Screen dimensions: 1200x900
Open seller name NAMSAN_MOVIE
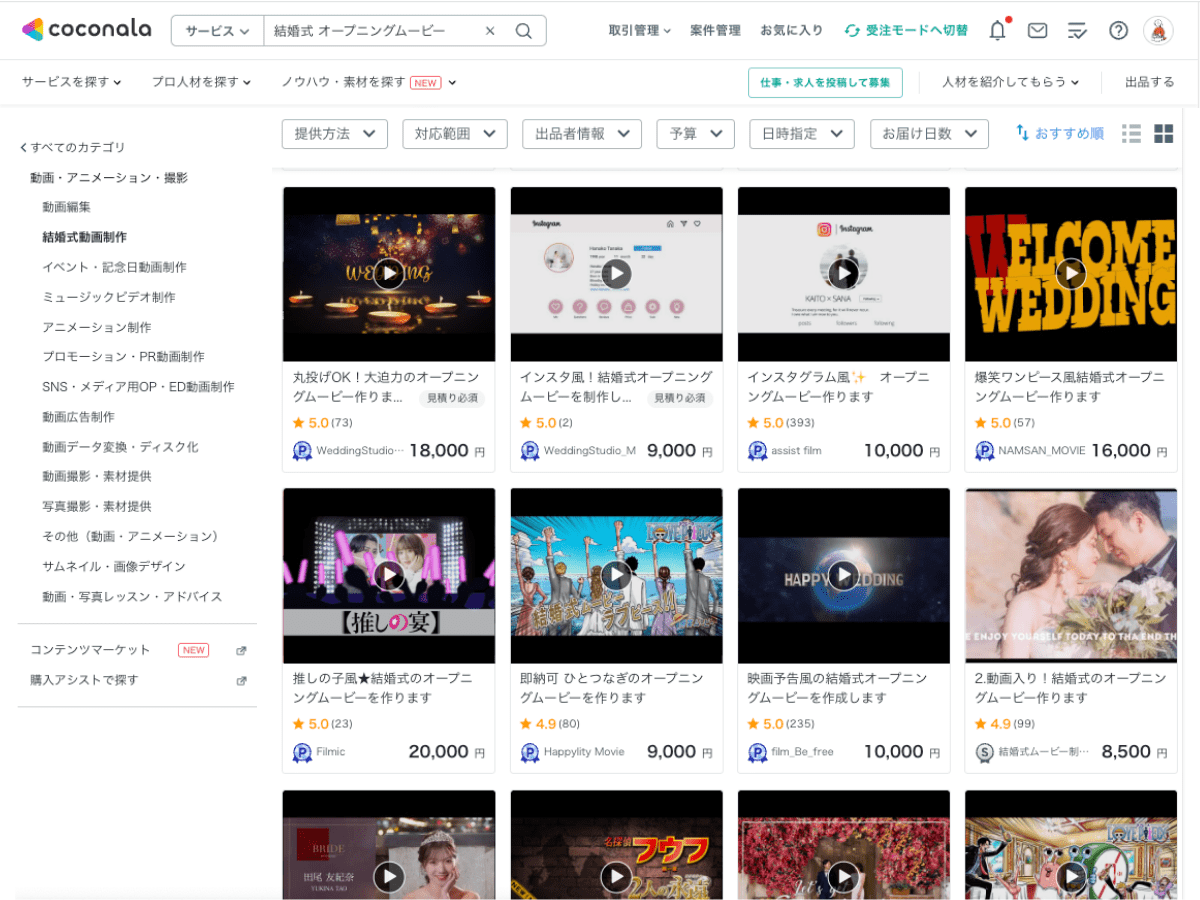coord(1042,451)
